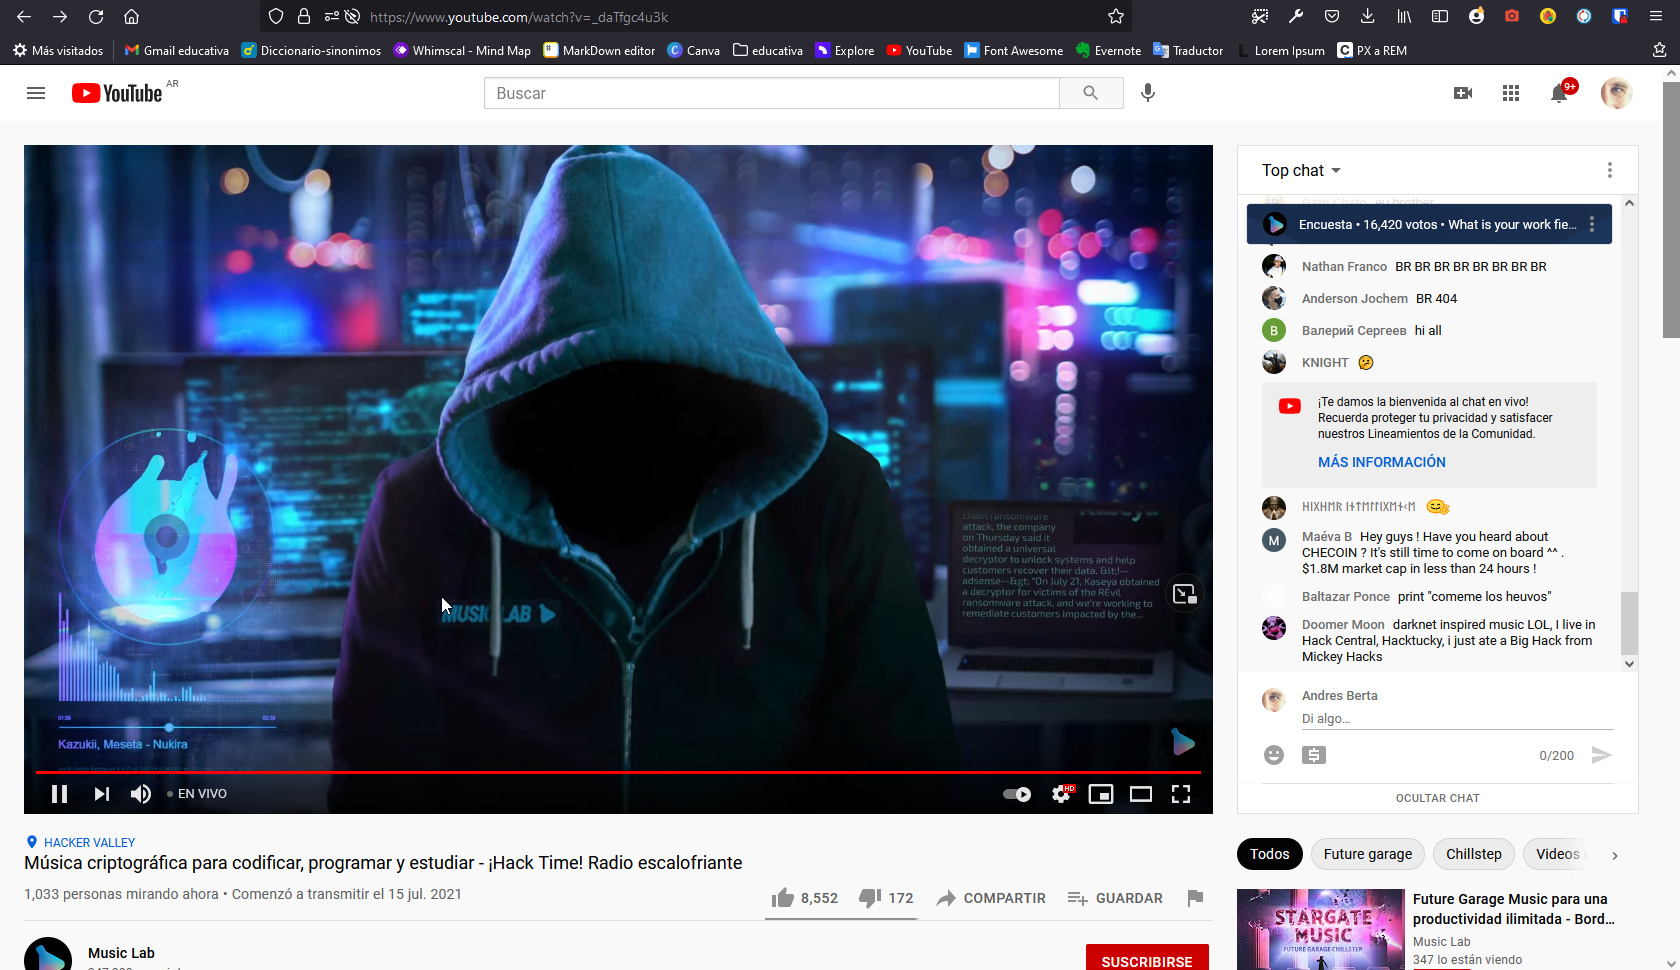Enable theater mode

point(1141,794)
